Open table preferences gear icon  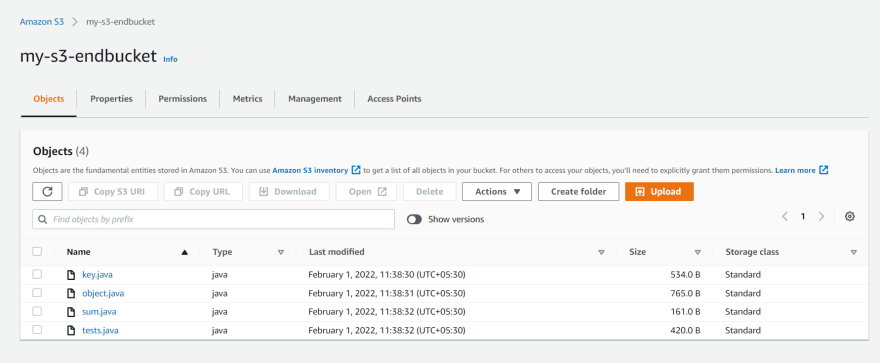point(850,217)
